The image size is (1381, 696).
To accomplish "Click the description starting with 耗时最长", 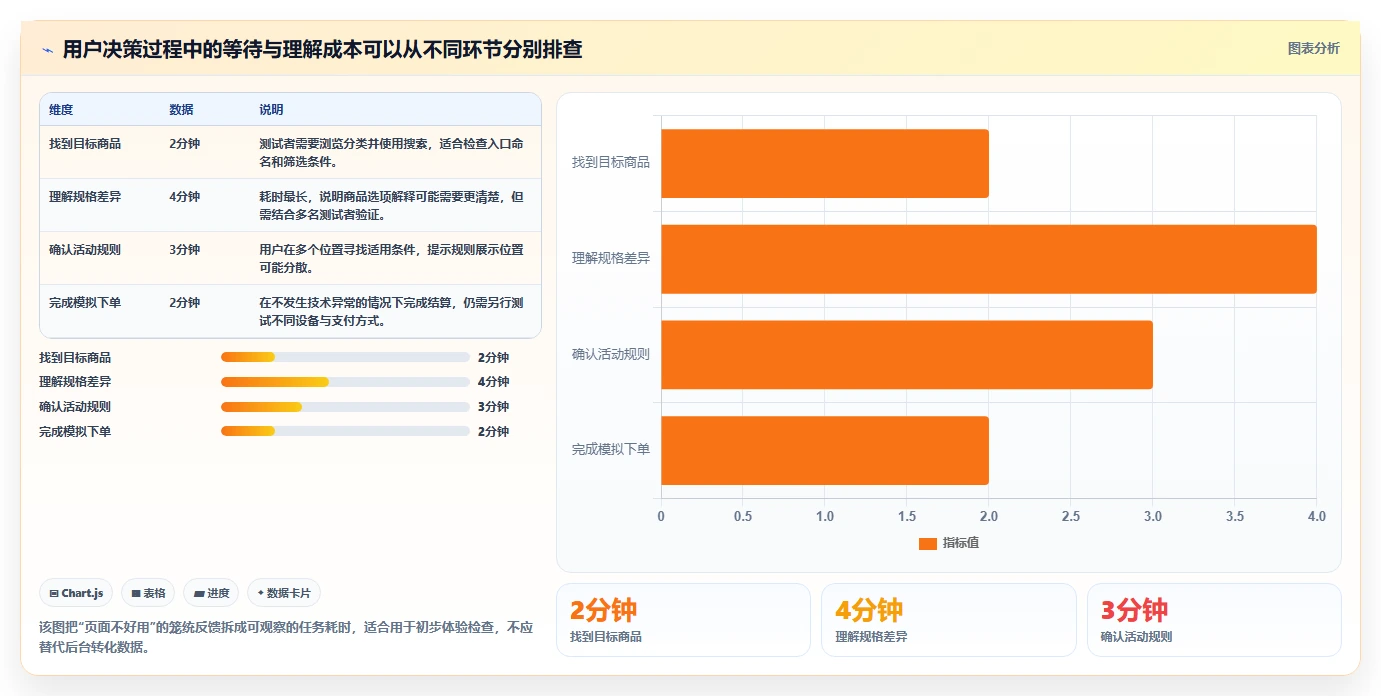I will coord(391,205).
